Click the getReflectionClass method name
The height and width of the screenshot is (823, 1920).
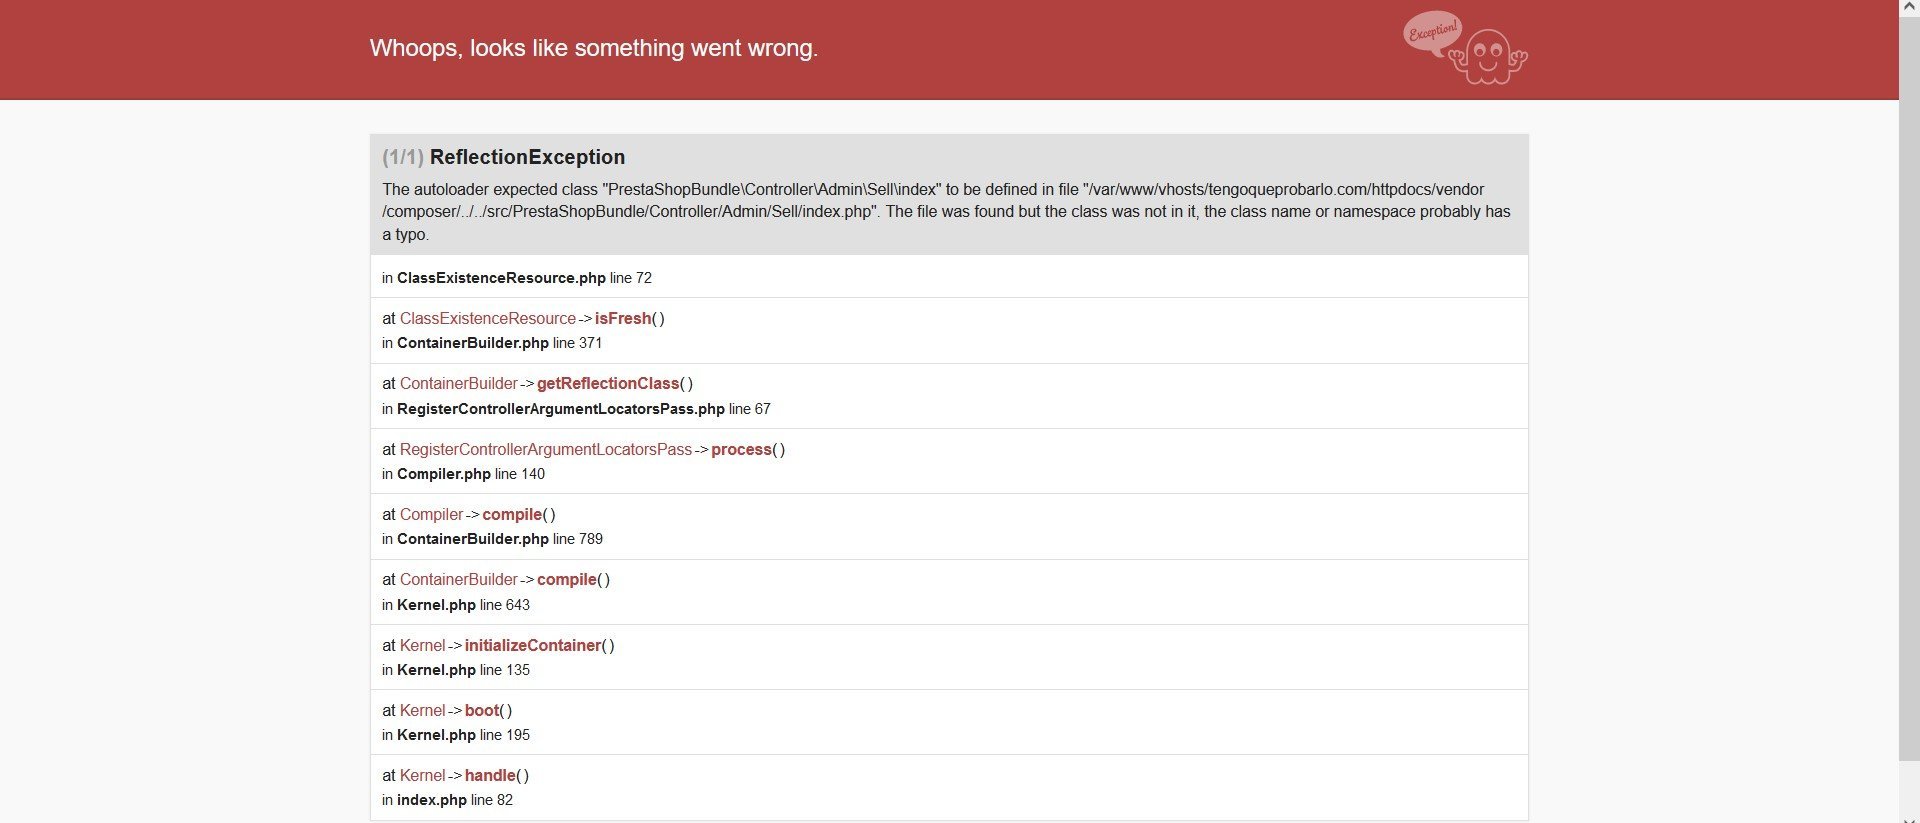coord(608,383)
